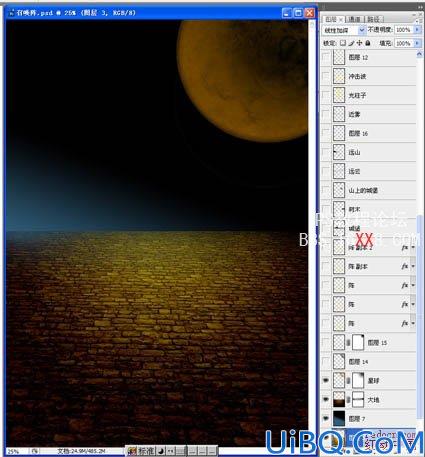Switch to the 通道 channels tab
This screenshot has width=425, height=457.
(354, 19)
